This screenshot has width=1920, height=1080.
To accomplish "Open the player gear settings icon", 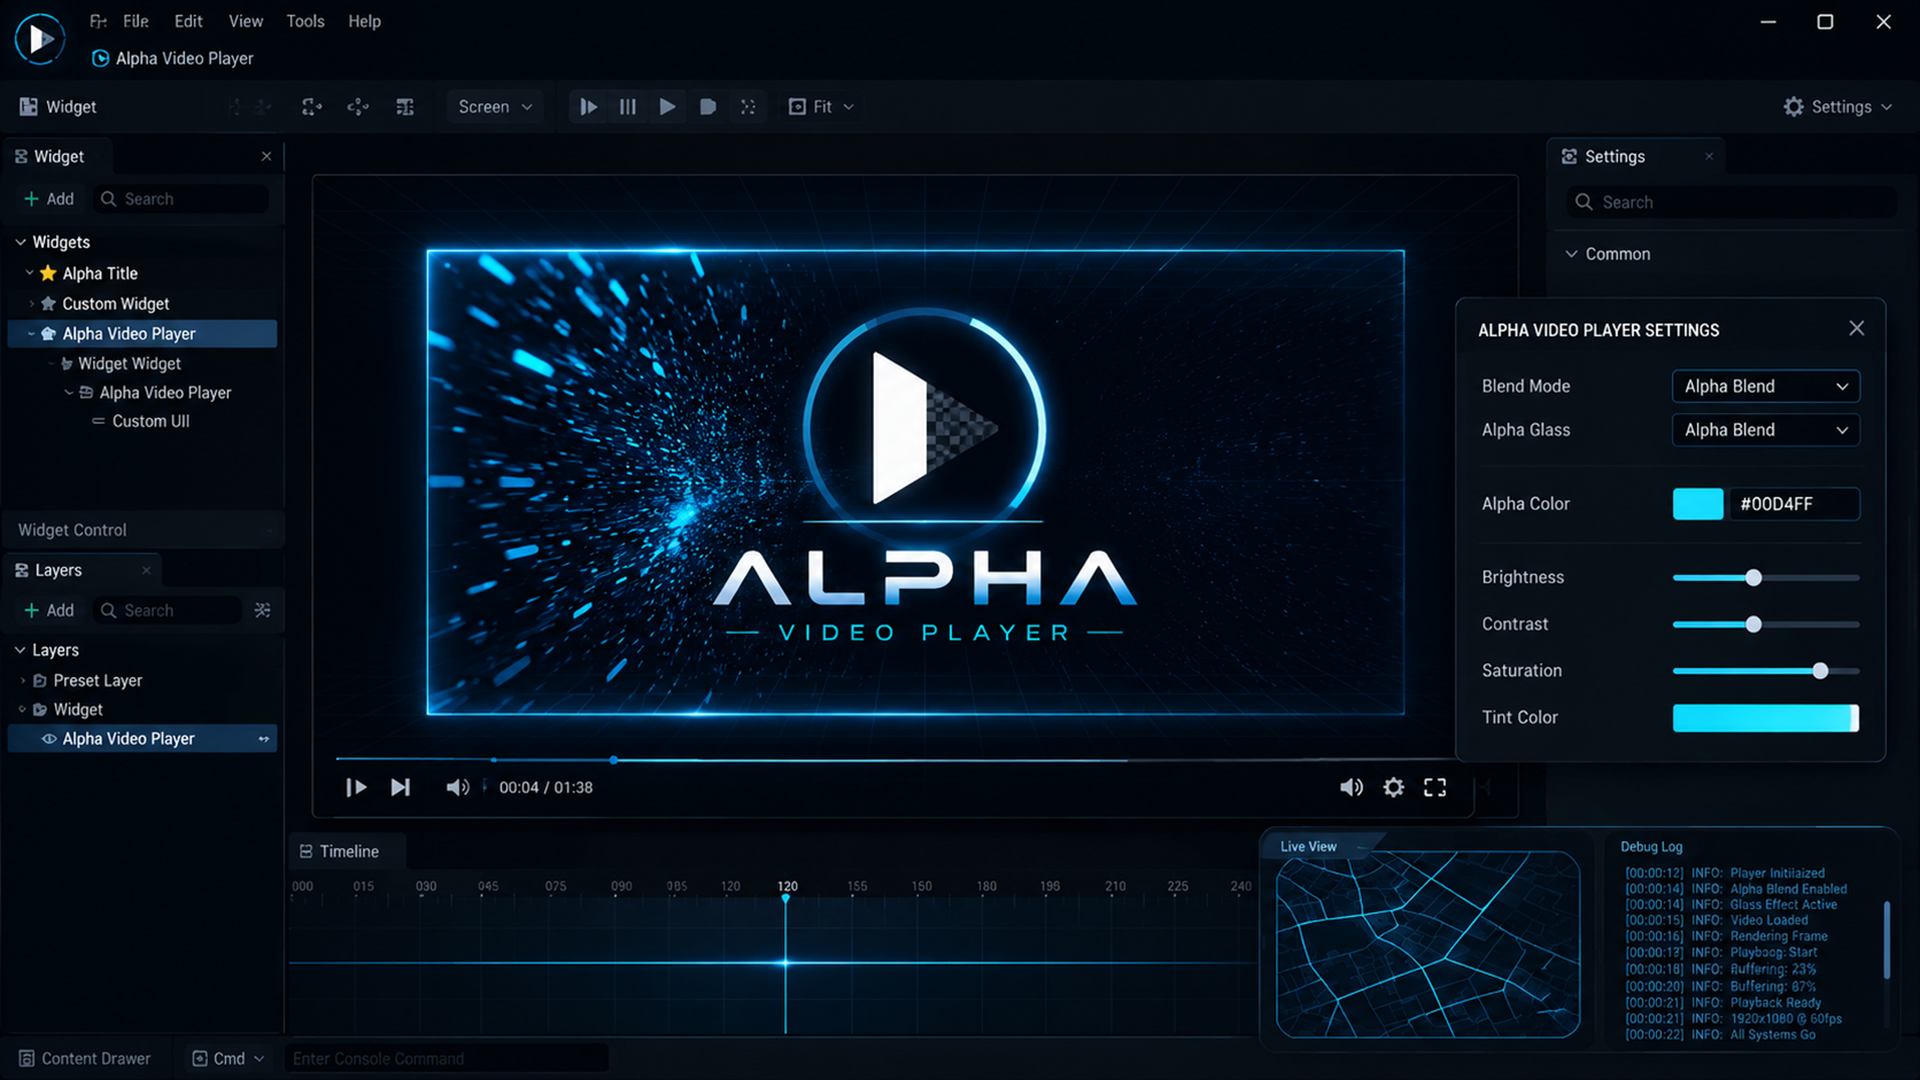I will tap(1393, 788).
